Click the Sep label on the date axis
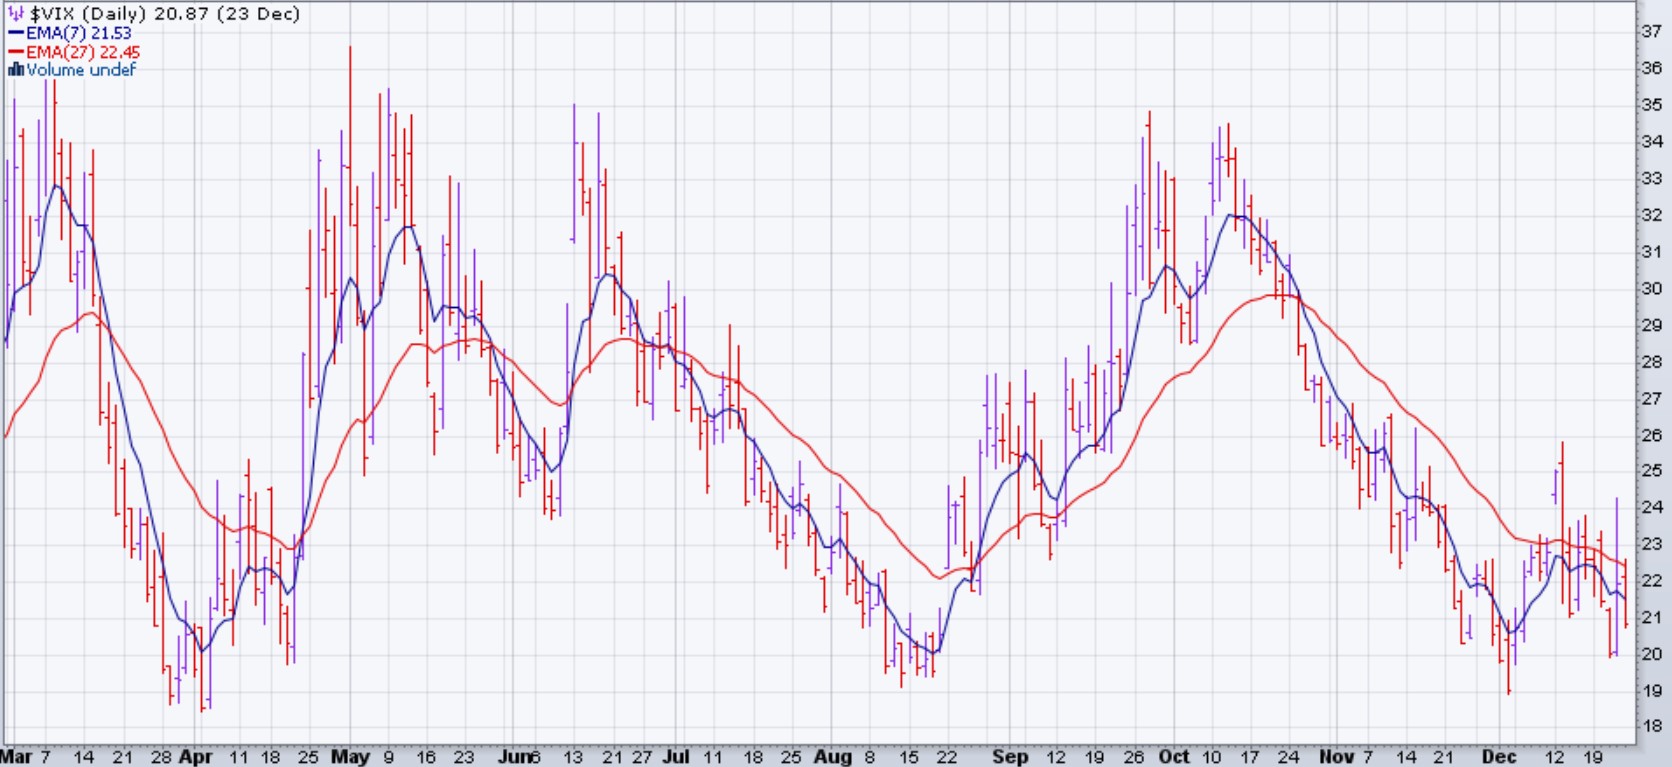 point(1010,757)
